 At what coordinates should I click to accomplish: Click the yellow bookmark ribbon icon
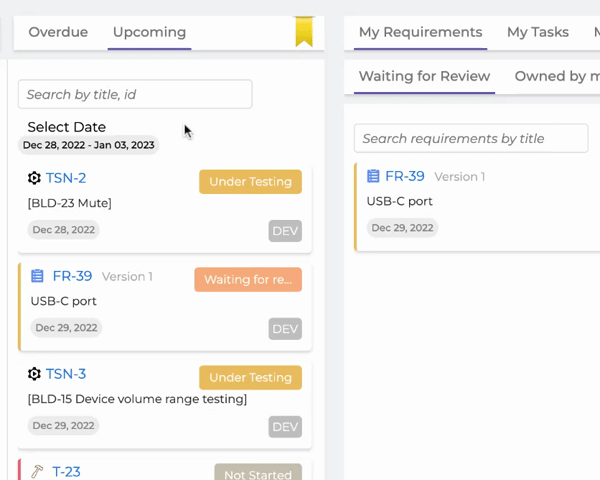[x=304, y=32]
